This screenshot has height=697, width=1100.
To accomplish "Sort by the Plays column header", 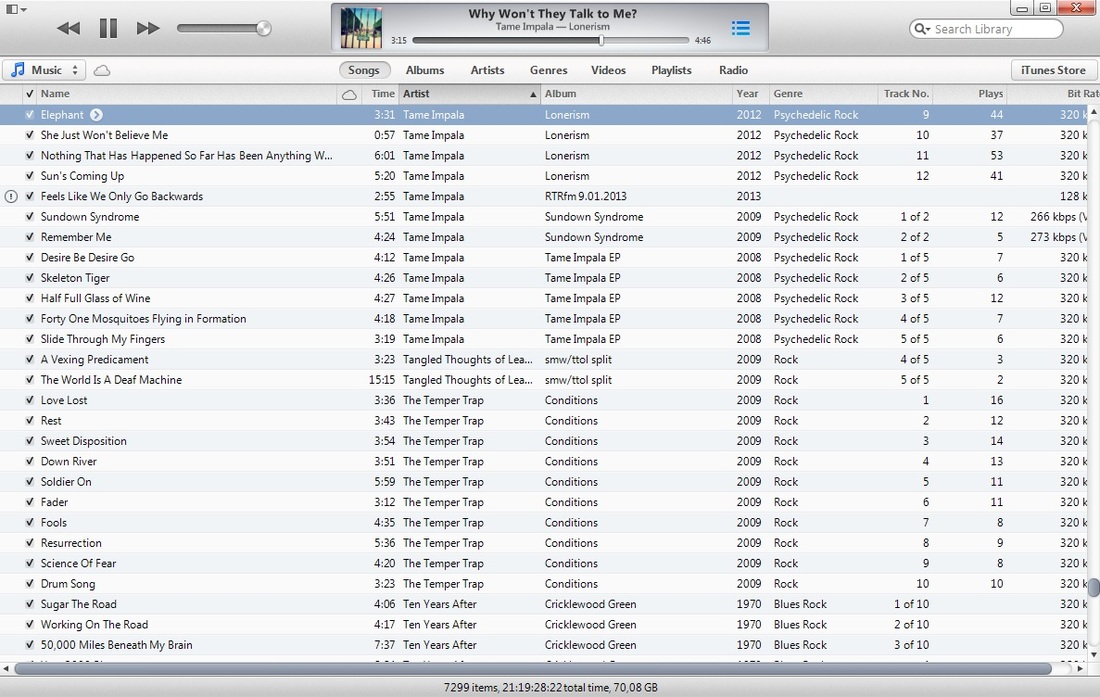I will pos(971,93).
